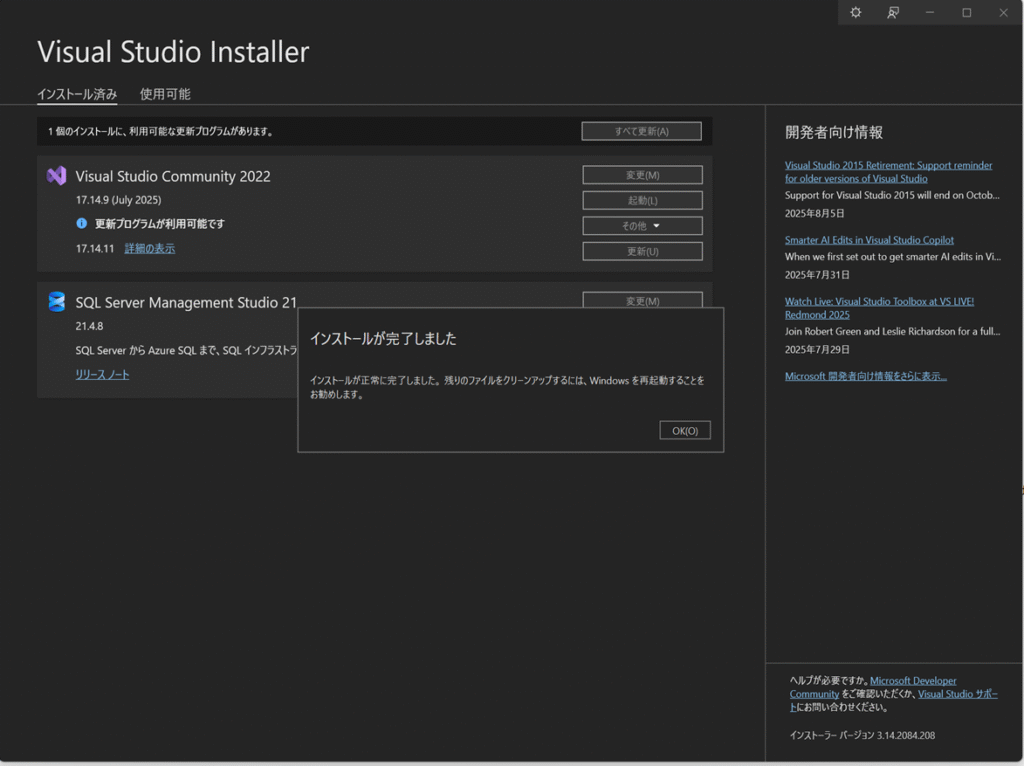
Task: Expand the その他 dropdown
Action: tap(643, 226)
